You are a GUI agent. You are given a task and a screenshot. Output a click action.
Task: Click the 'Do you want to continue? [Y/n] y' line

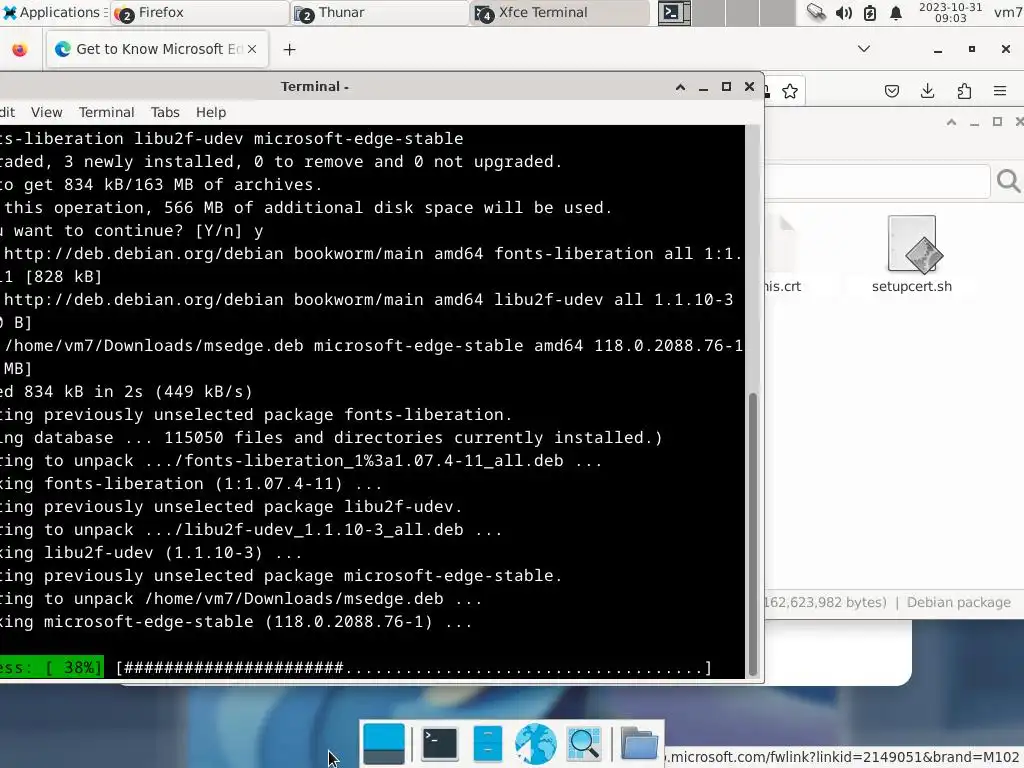132,231
